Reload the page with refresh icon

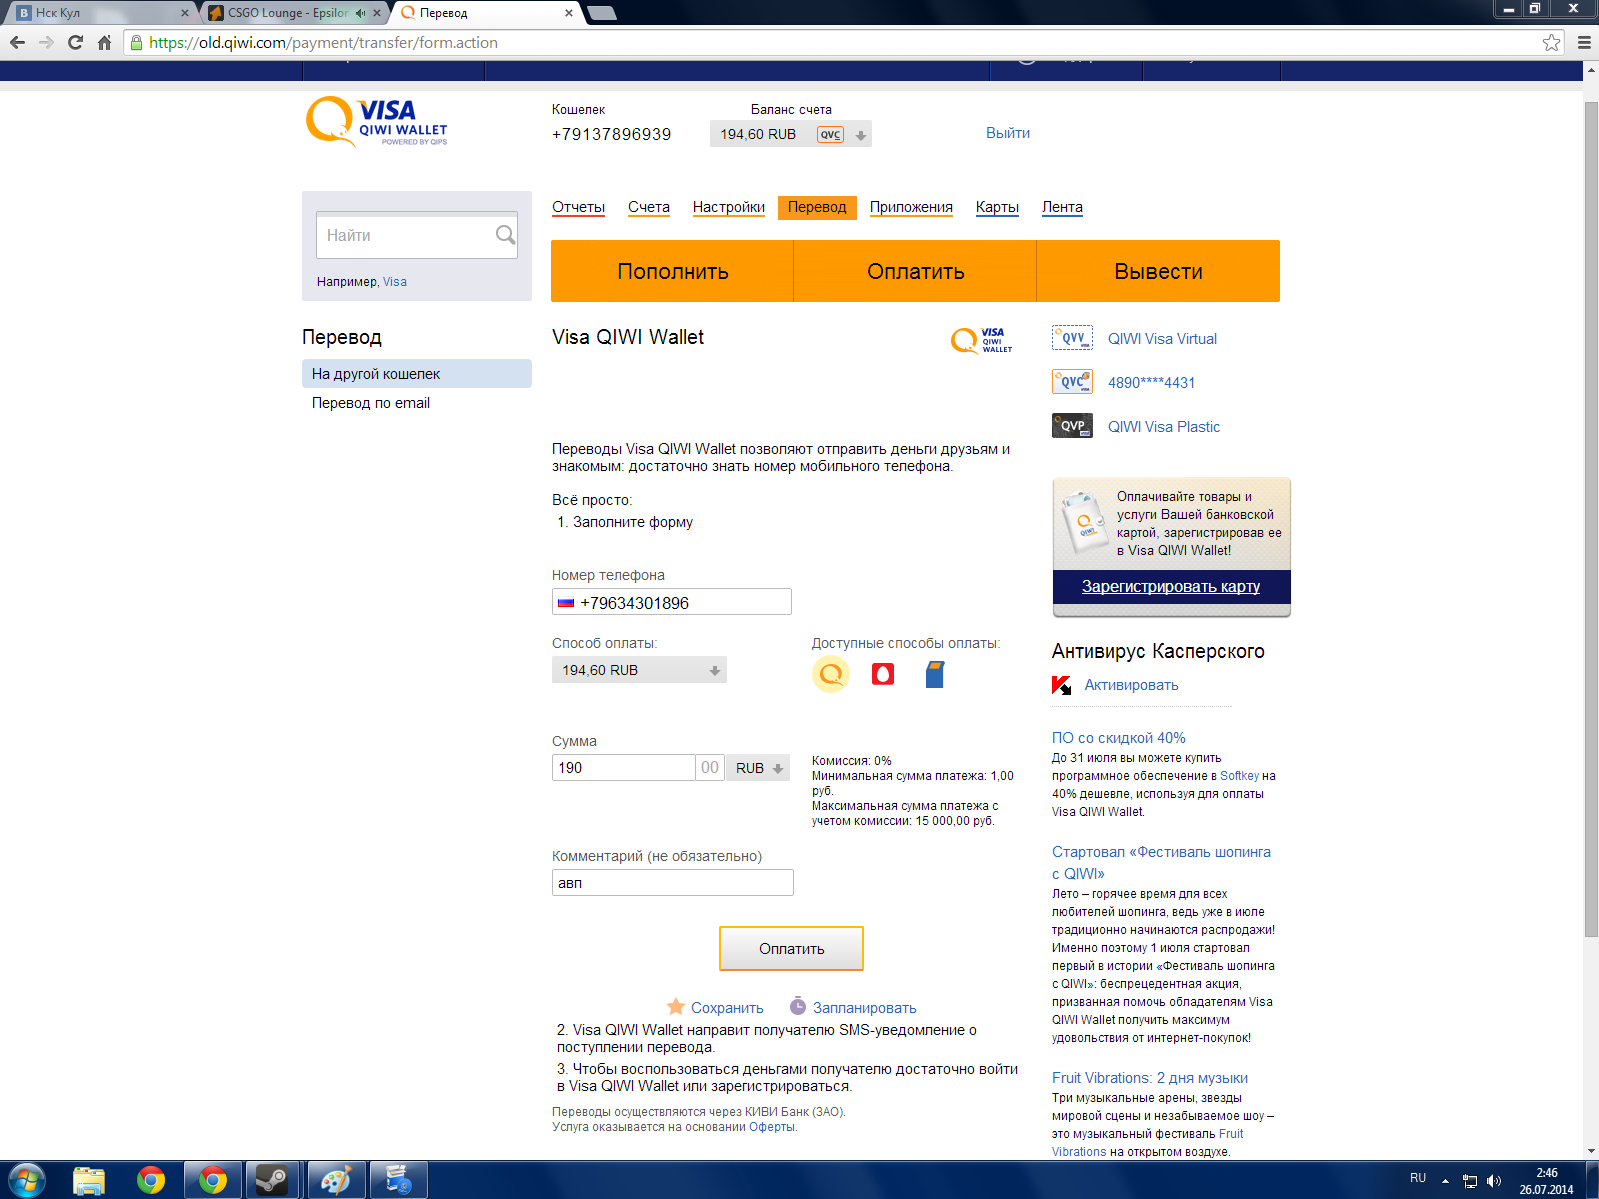point(75,42)
